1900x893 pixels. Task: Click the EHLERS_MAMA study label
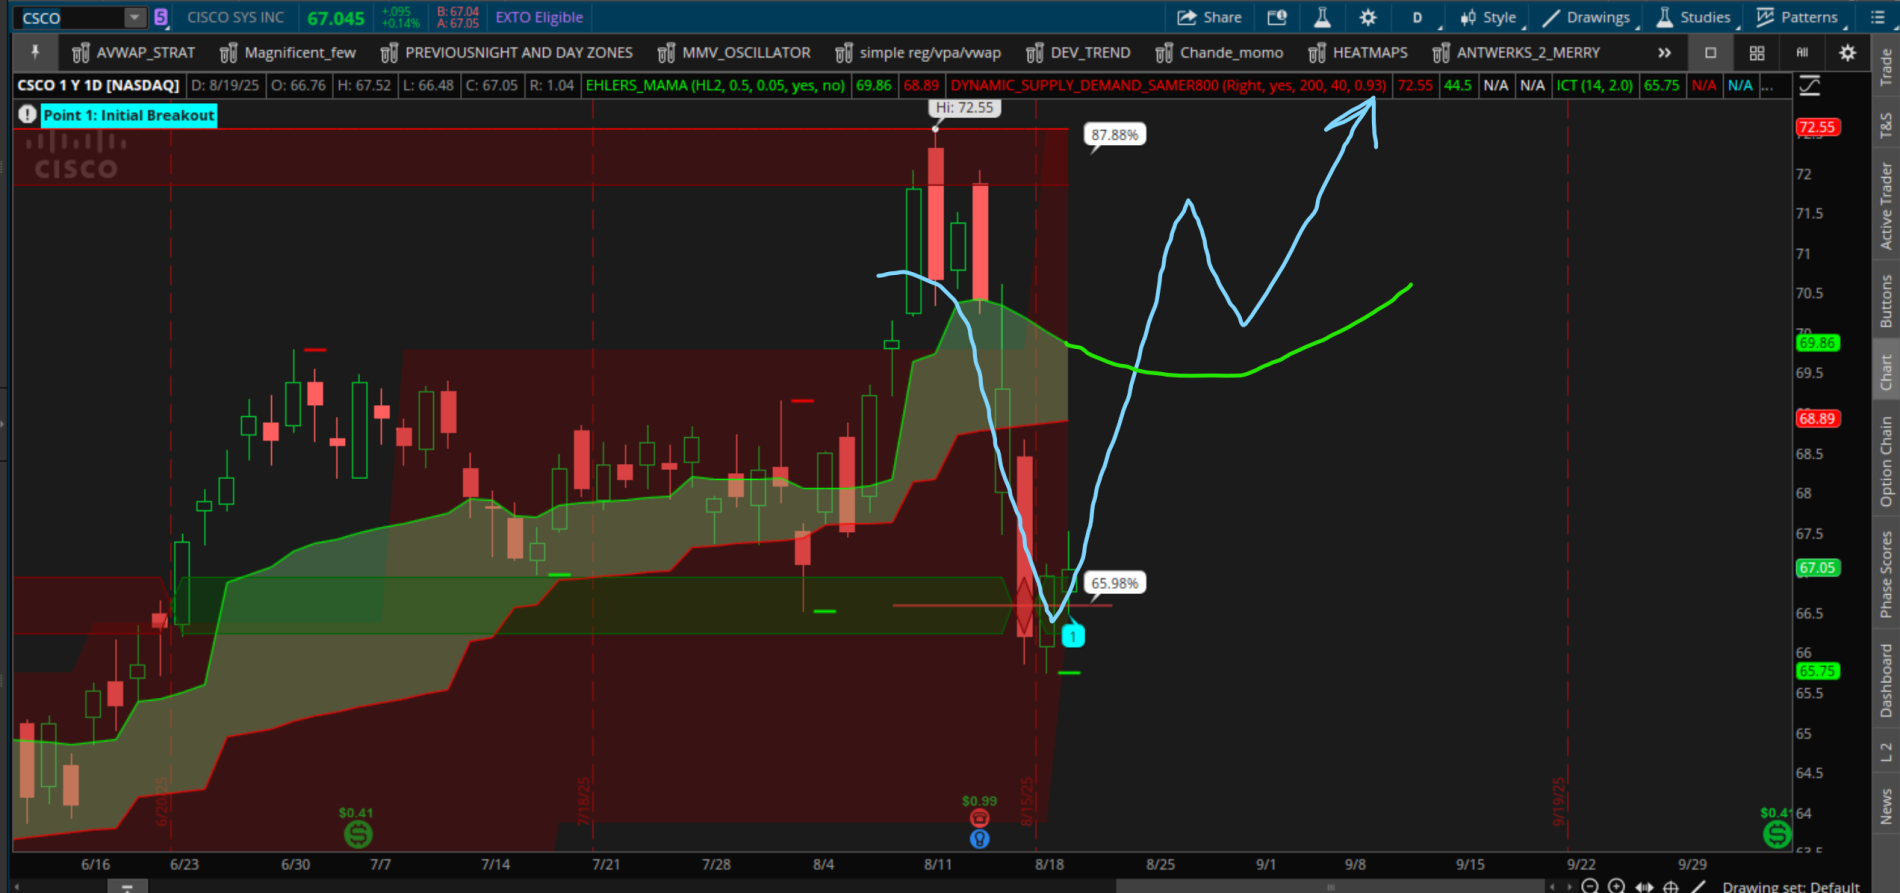pyautogui.click(x=716, y=86)
